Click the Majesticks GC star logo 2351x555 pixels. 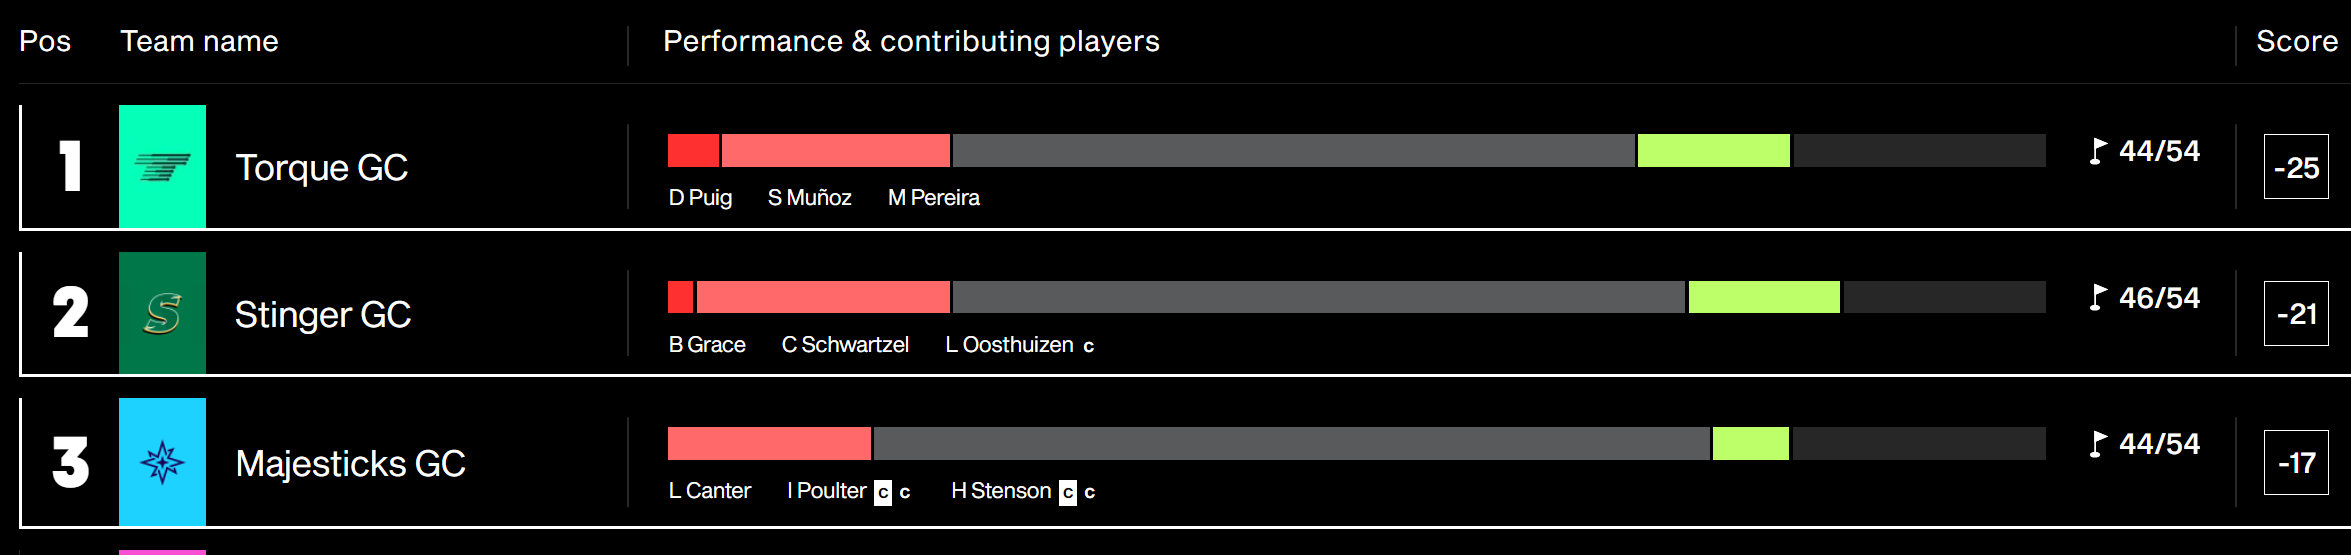162,462
